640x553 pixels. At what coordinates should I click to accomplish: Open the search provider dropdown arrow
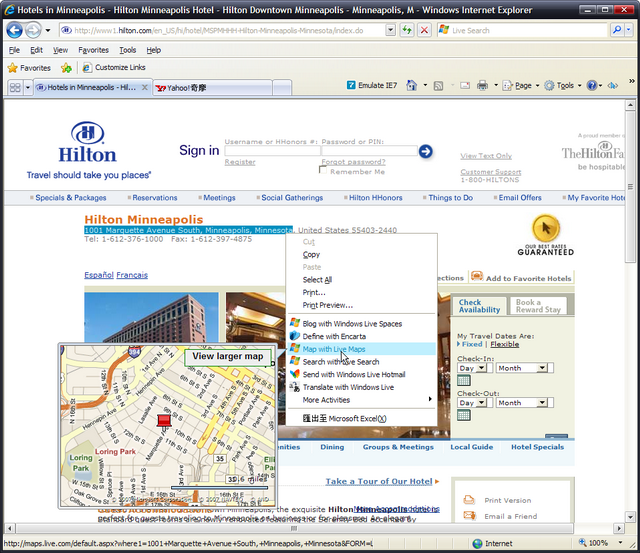tap(629, 30)
